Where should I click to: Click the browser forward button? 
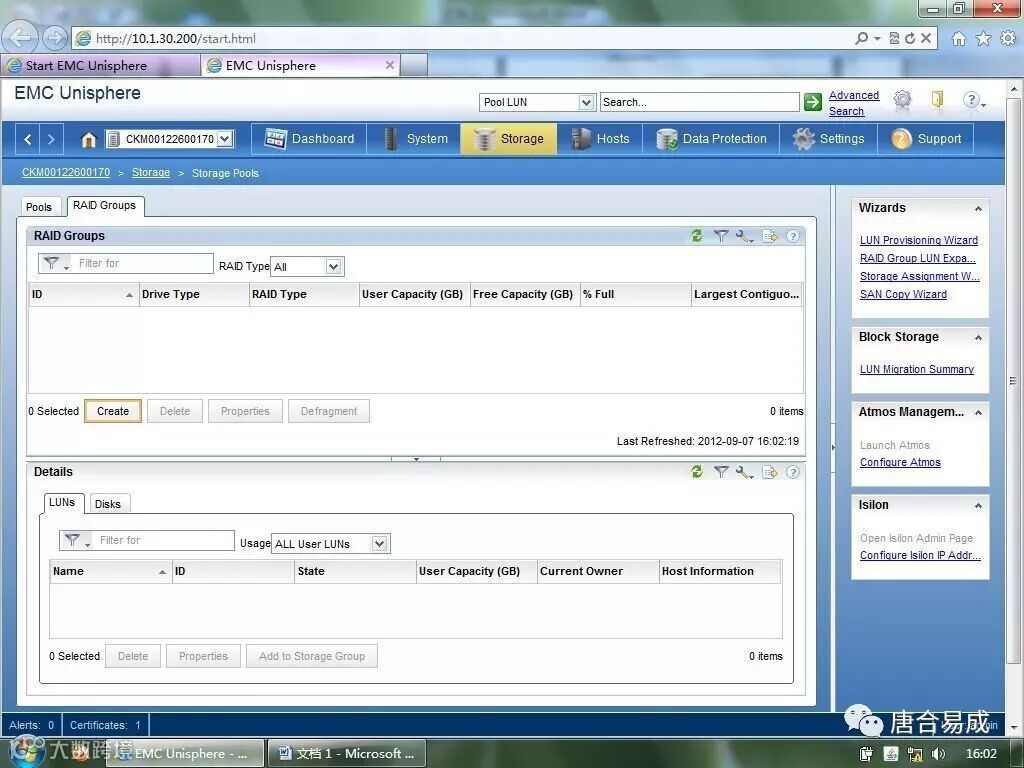tap(55, 38)
